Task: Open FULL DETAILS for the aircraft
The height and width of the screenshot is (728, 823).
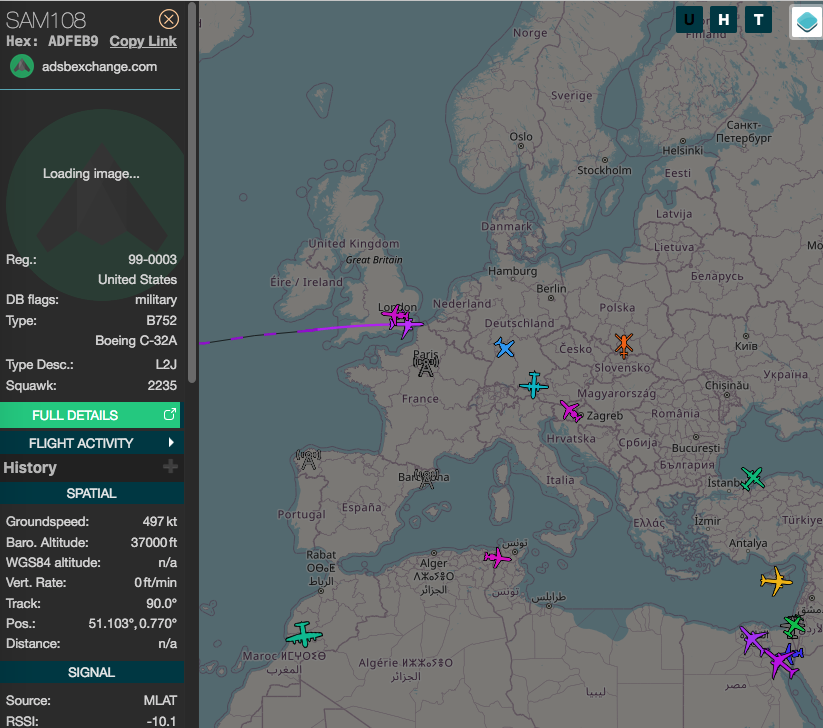Action: [90, 415]
